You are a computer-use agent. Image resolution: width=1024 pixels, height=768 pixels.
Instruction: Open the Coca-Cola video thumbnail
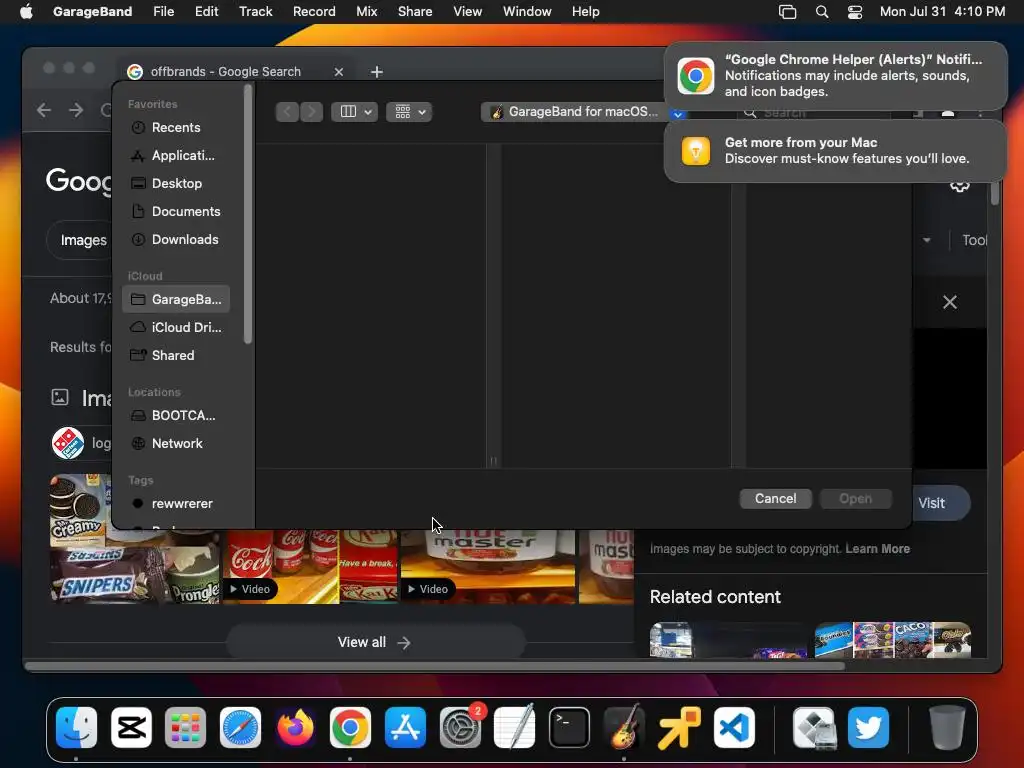tap(310, 566)
